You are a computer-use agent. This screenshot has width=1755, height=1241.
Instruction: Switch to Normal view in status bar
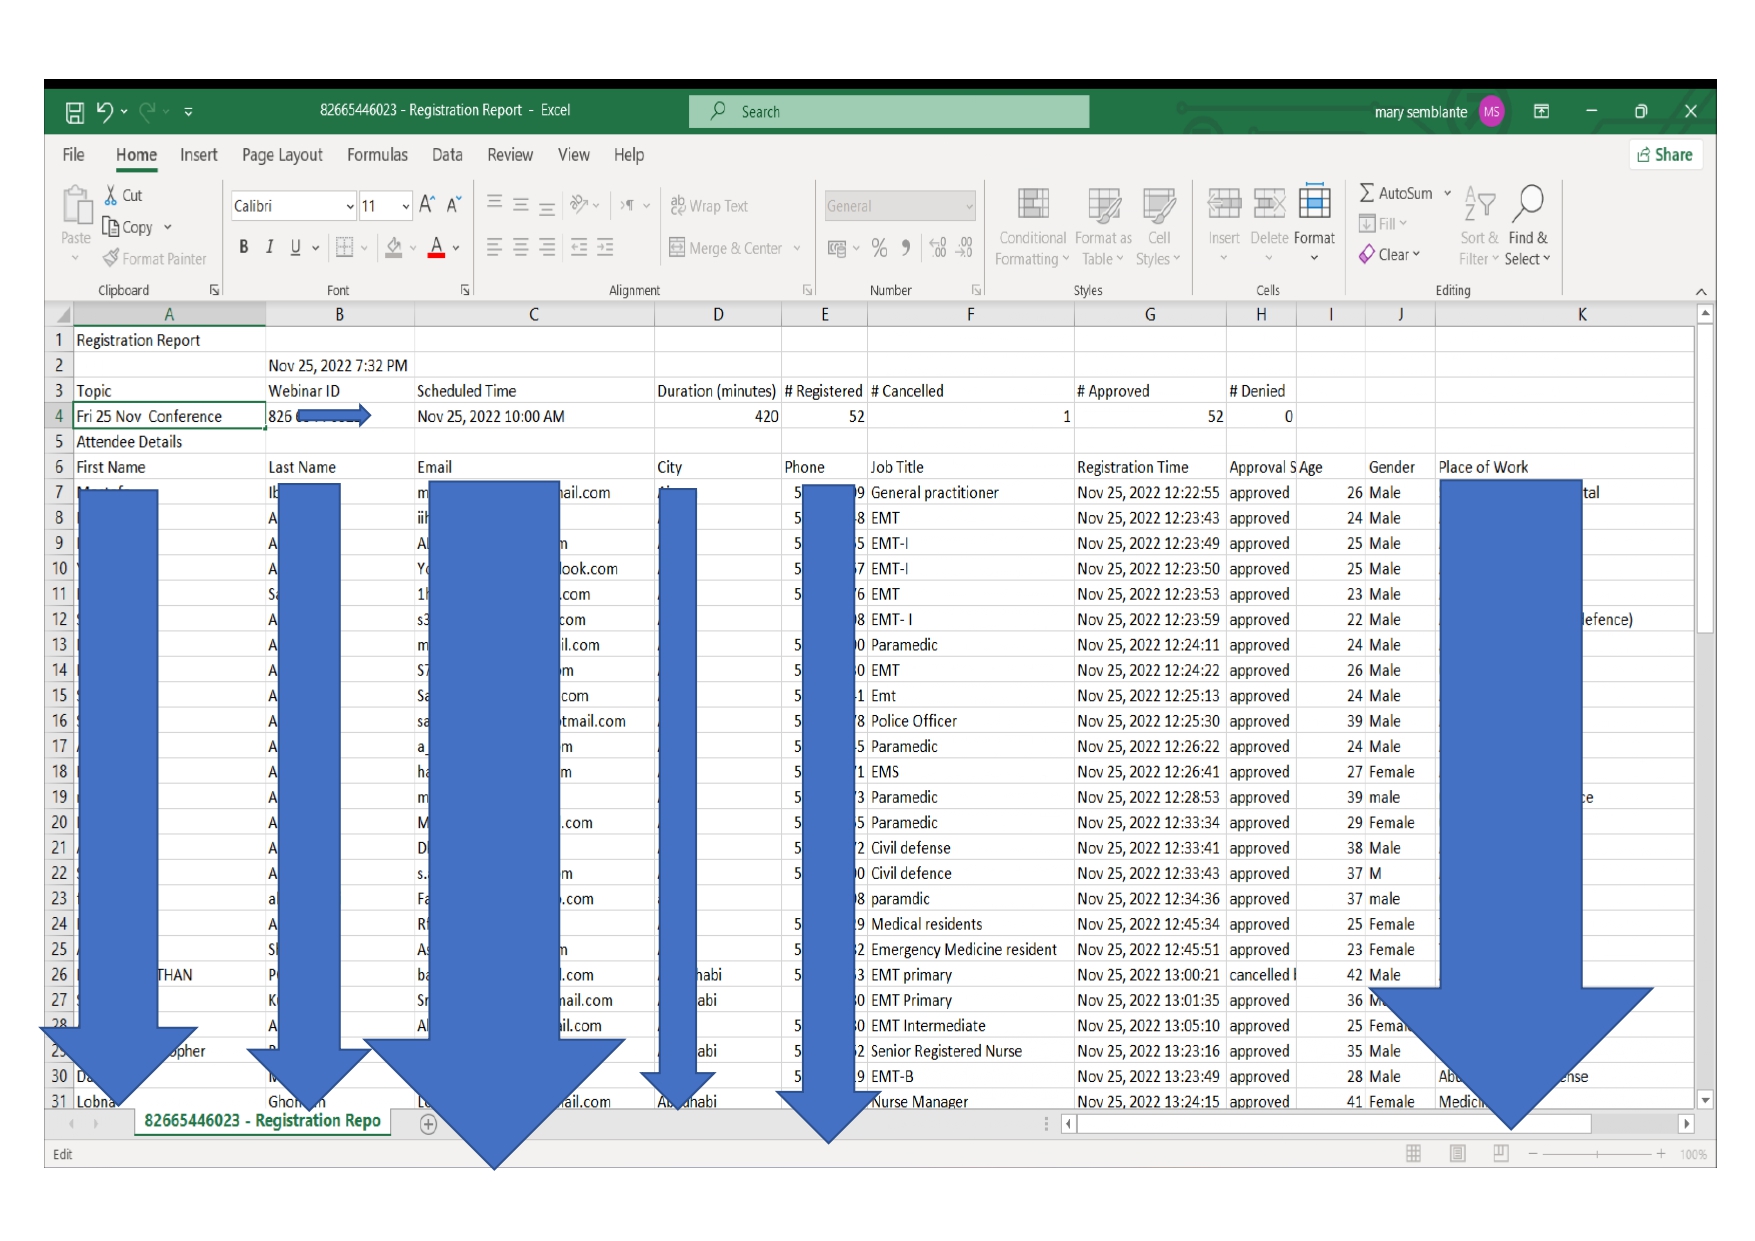click(x=1413, y=1154)
